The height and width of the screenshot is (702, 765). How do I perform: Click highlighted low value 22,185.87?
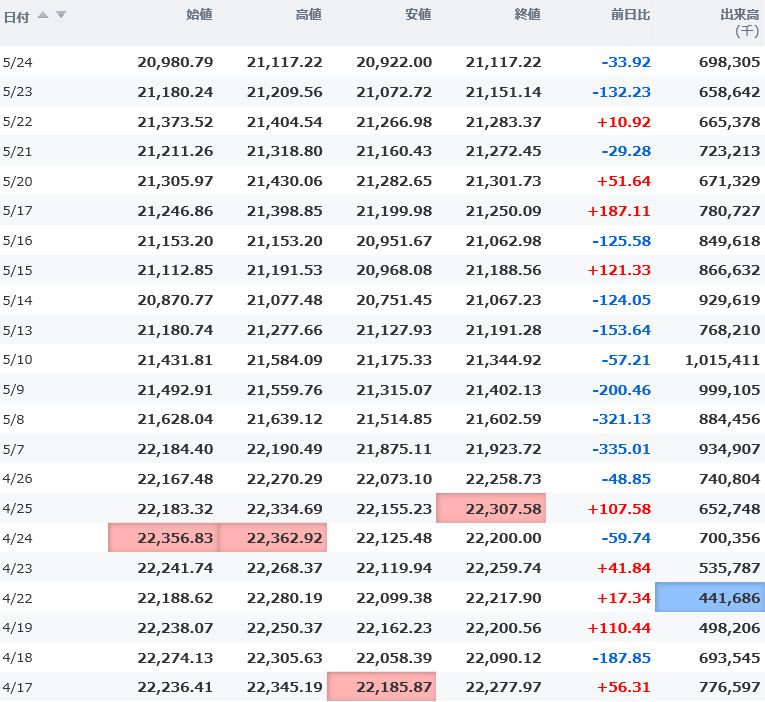[382, 688]
